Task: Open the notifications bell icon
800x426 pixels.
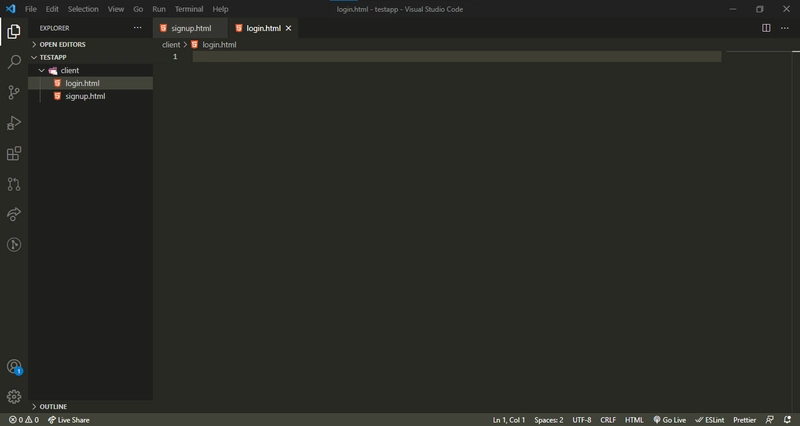Action: tap(787, 420)
